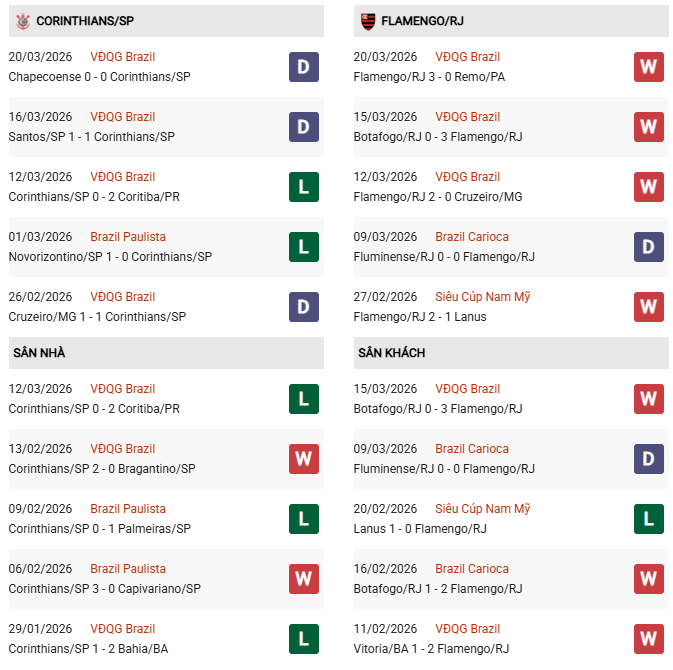Click the W badge for Flamengo 3 - 0 Remo
673x670 pixels.
click(x=649, y=67)
